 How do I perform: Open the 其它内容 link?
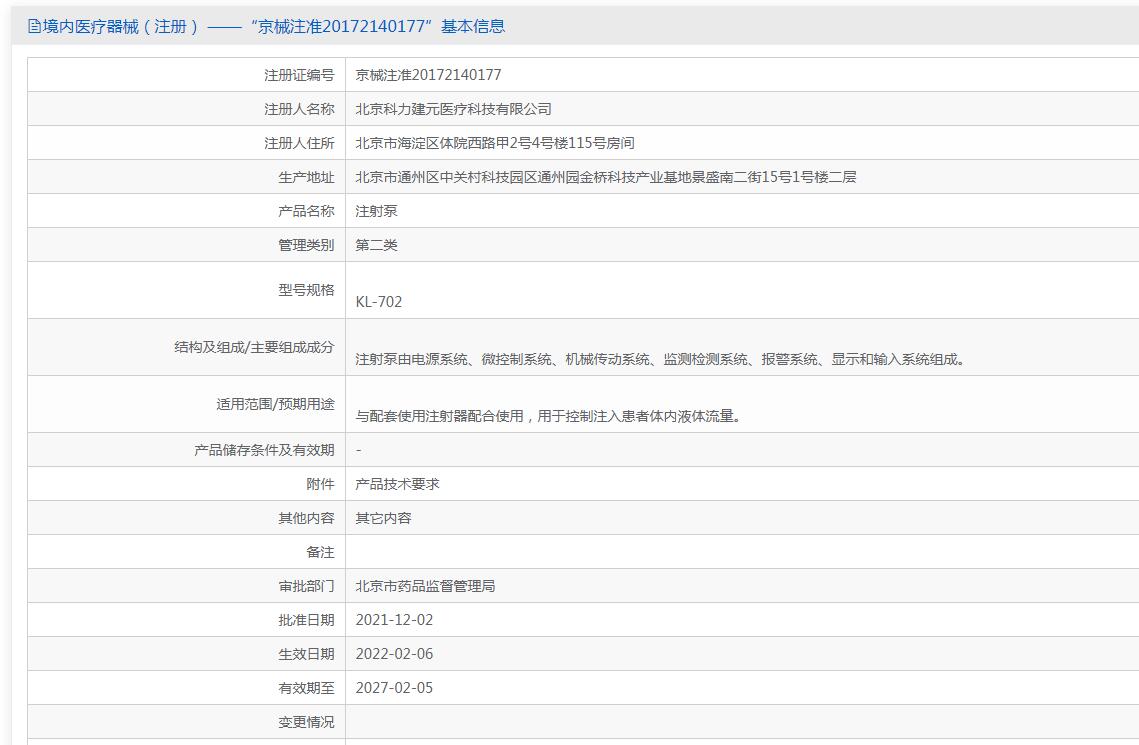coord(384,518)
